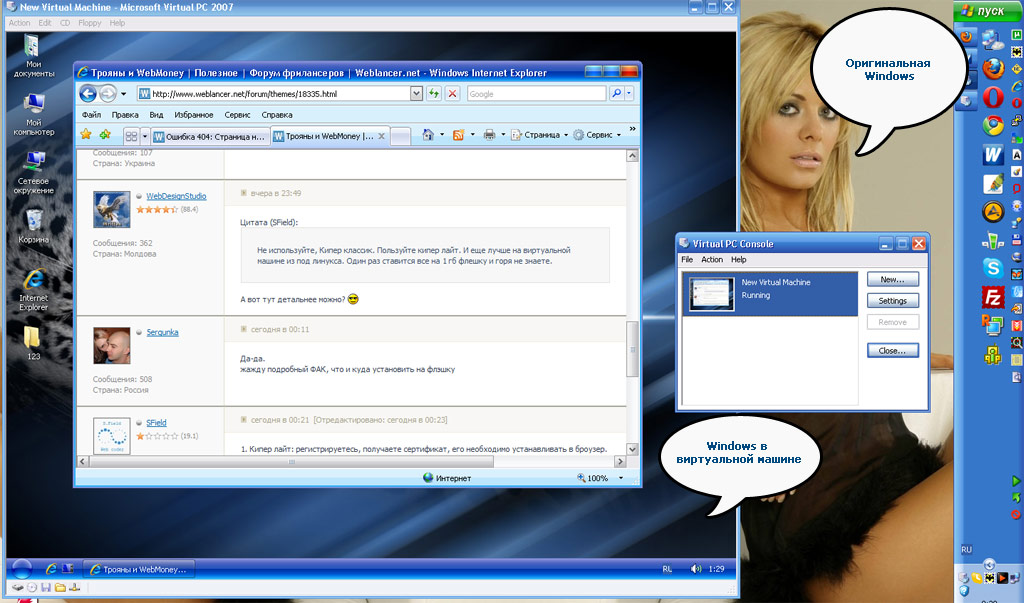Select New Virtual Machine thumbnail in console list
The image size is (1024, 603).
(712, 294)
